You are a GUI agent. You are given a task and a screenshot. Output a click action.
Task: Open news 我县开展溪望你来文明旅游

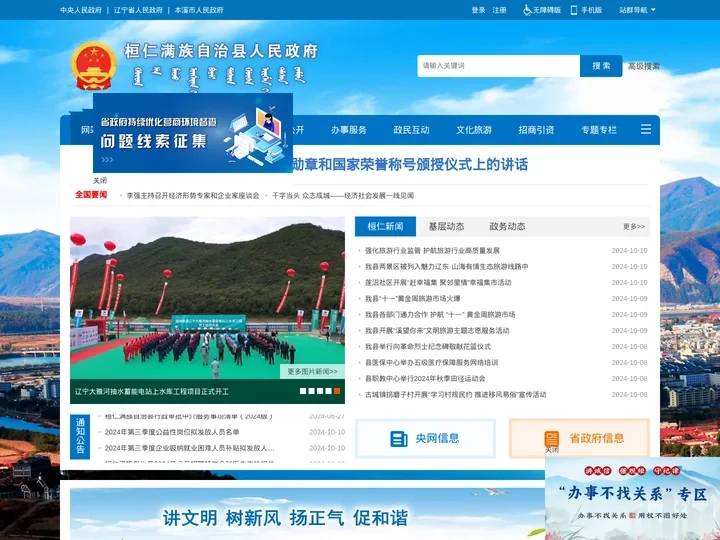[x=437, y=331]
